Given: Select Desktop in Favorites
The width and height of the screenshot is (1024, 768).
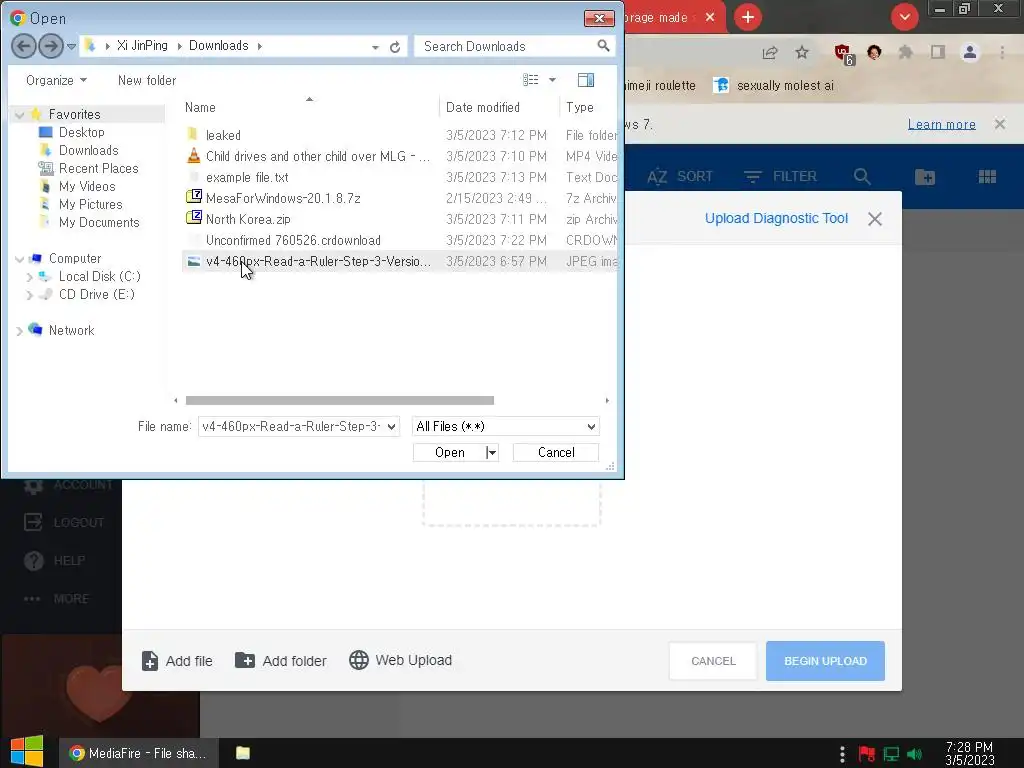Looking at the screenshot, I should (x=82, y=132).
